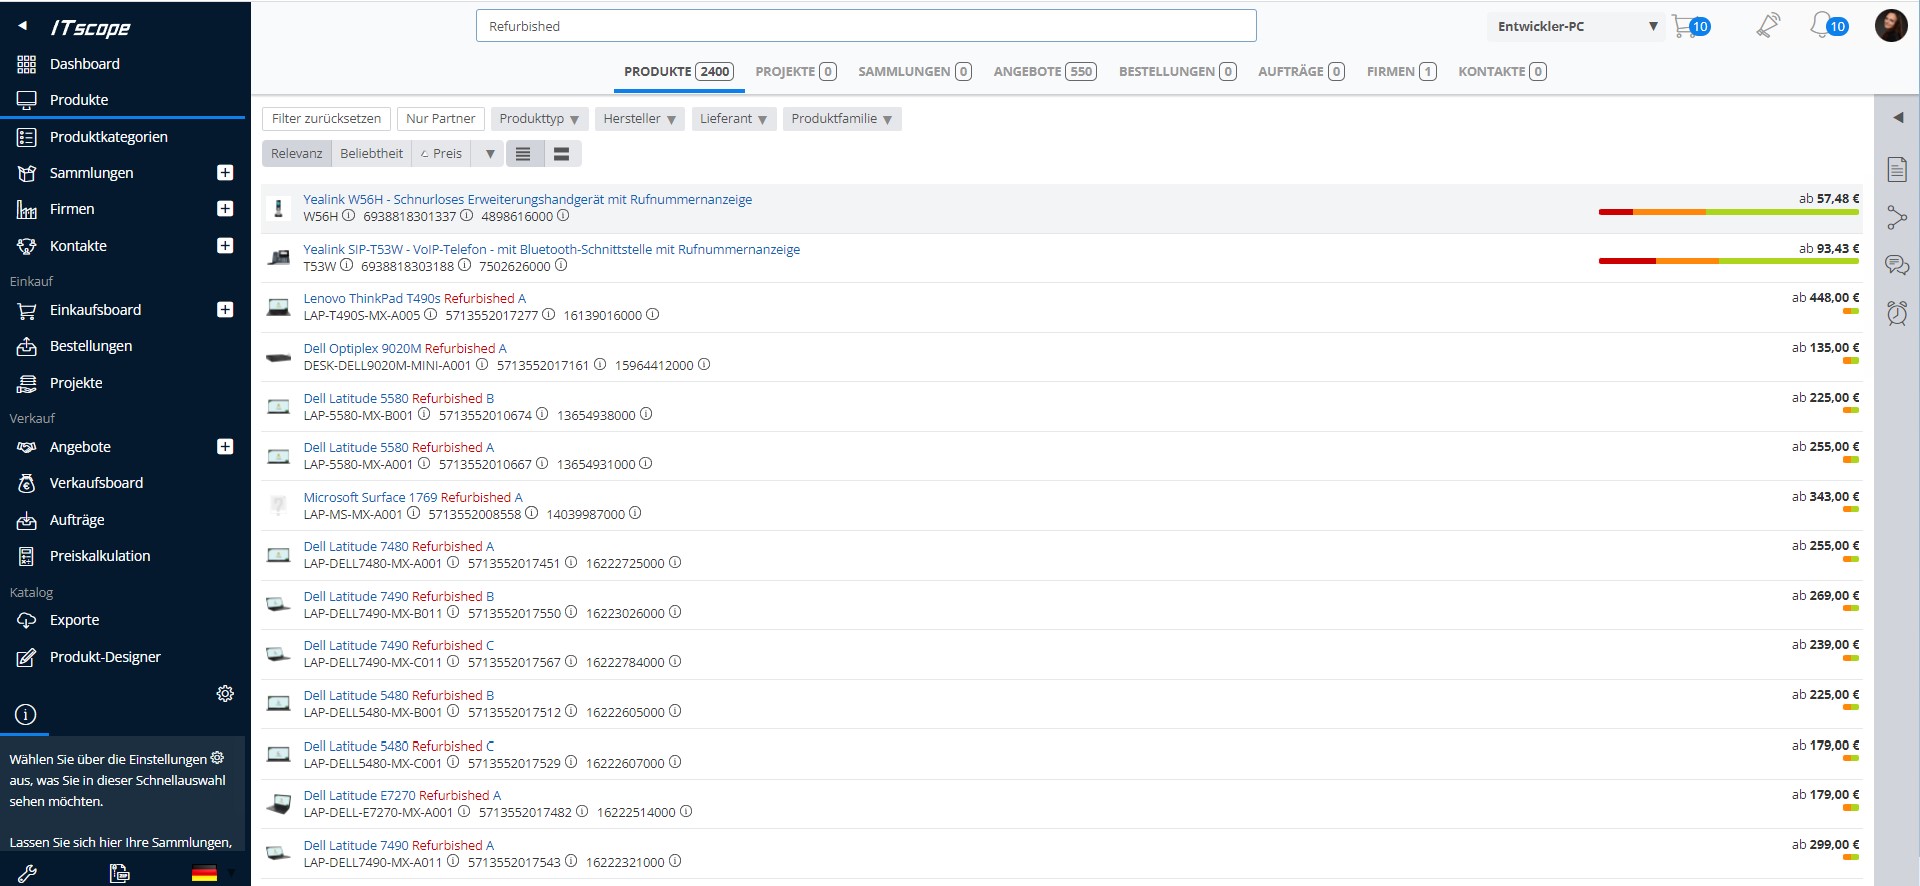The image size is (1920, 886).
Task: Open the Produkt-Designer
Action: [x=105, y=657]
